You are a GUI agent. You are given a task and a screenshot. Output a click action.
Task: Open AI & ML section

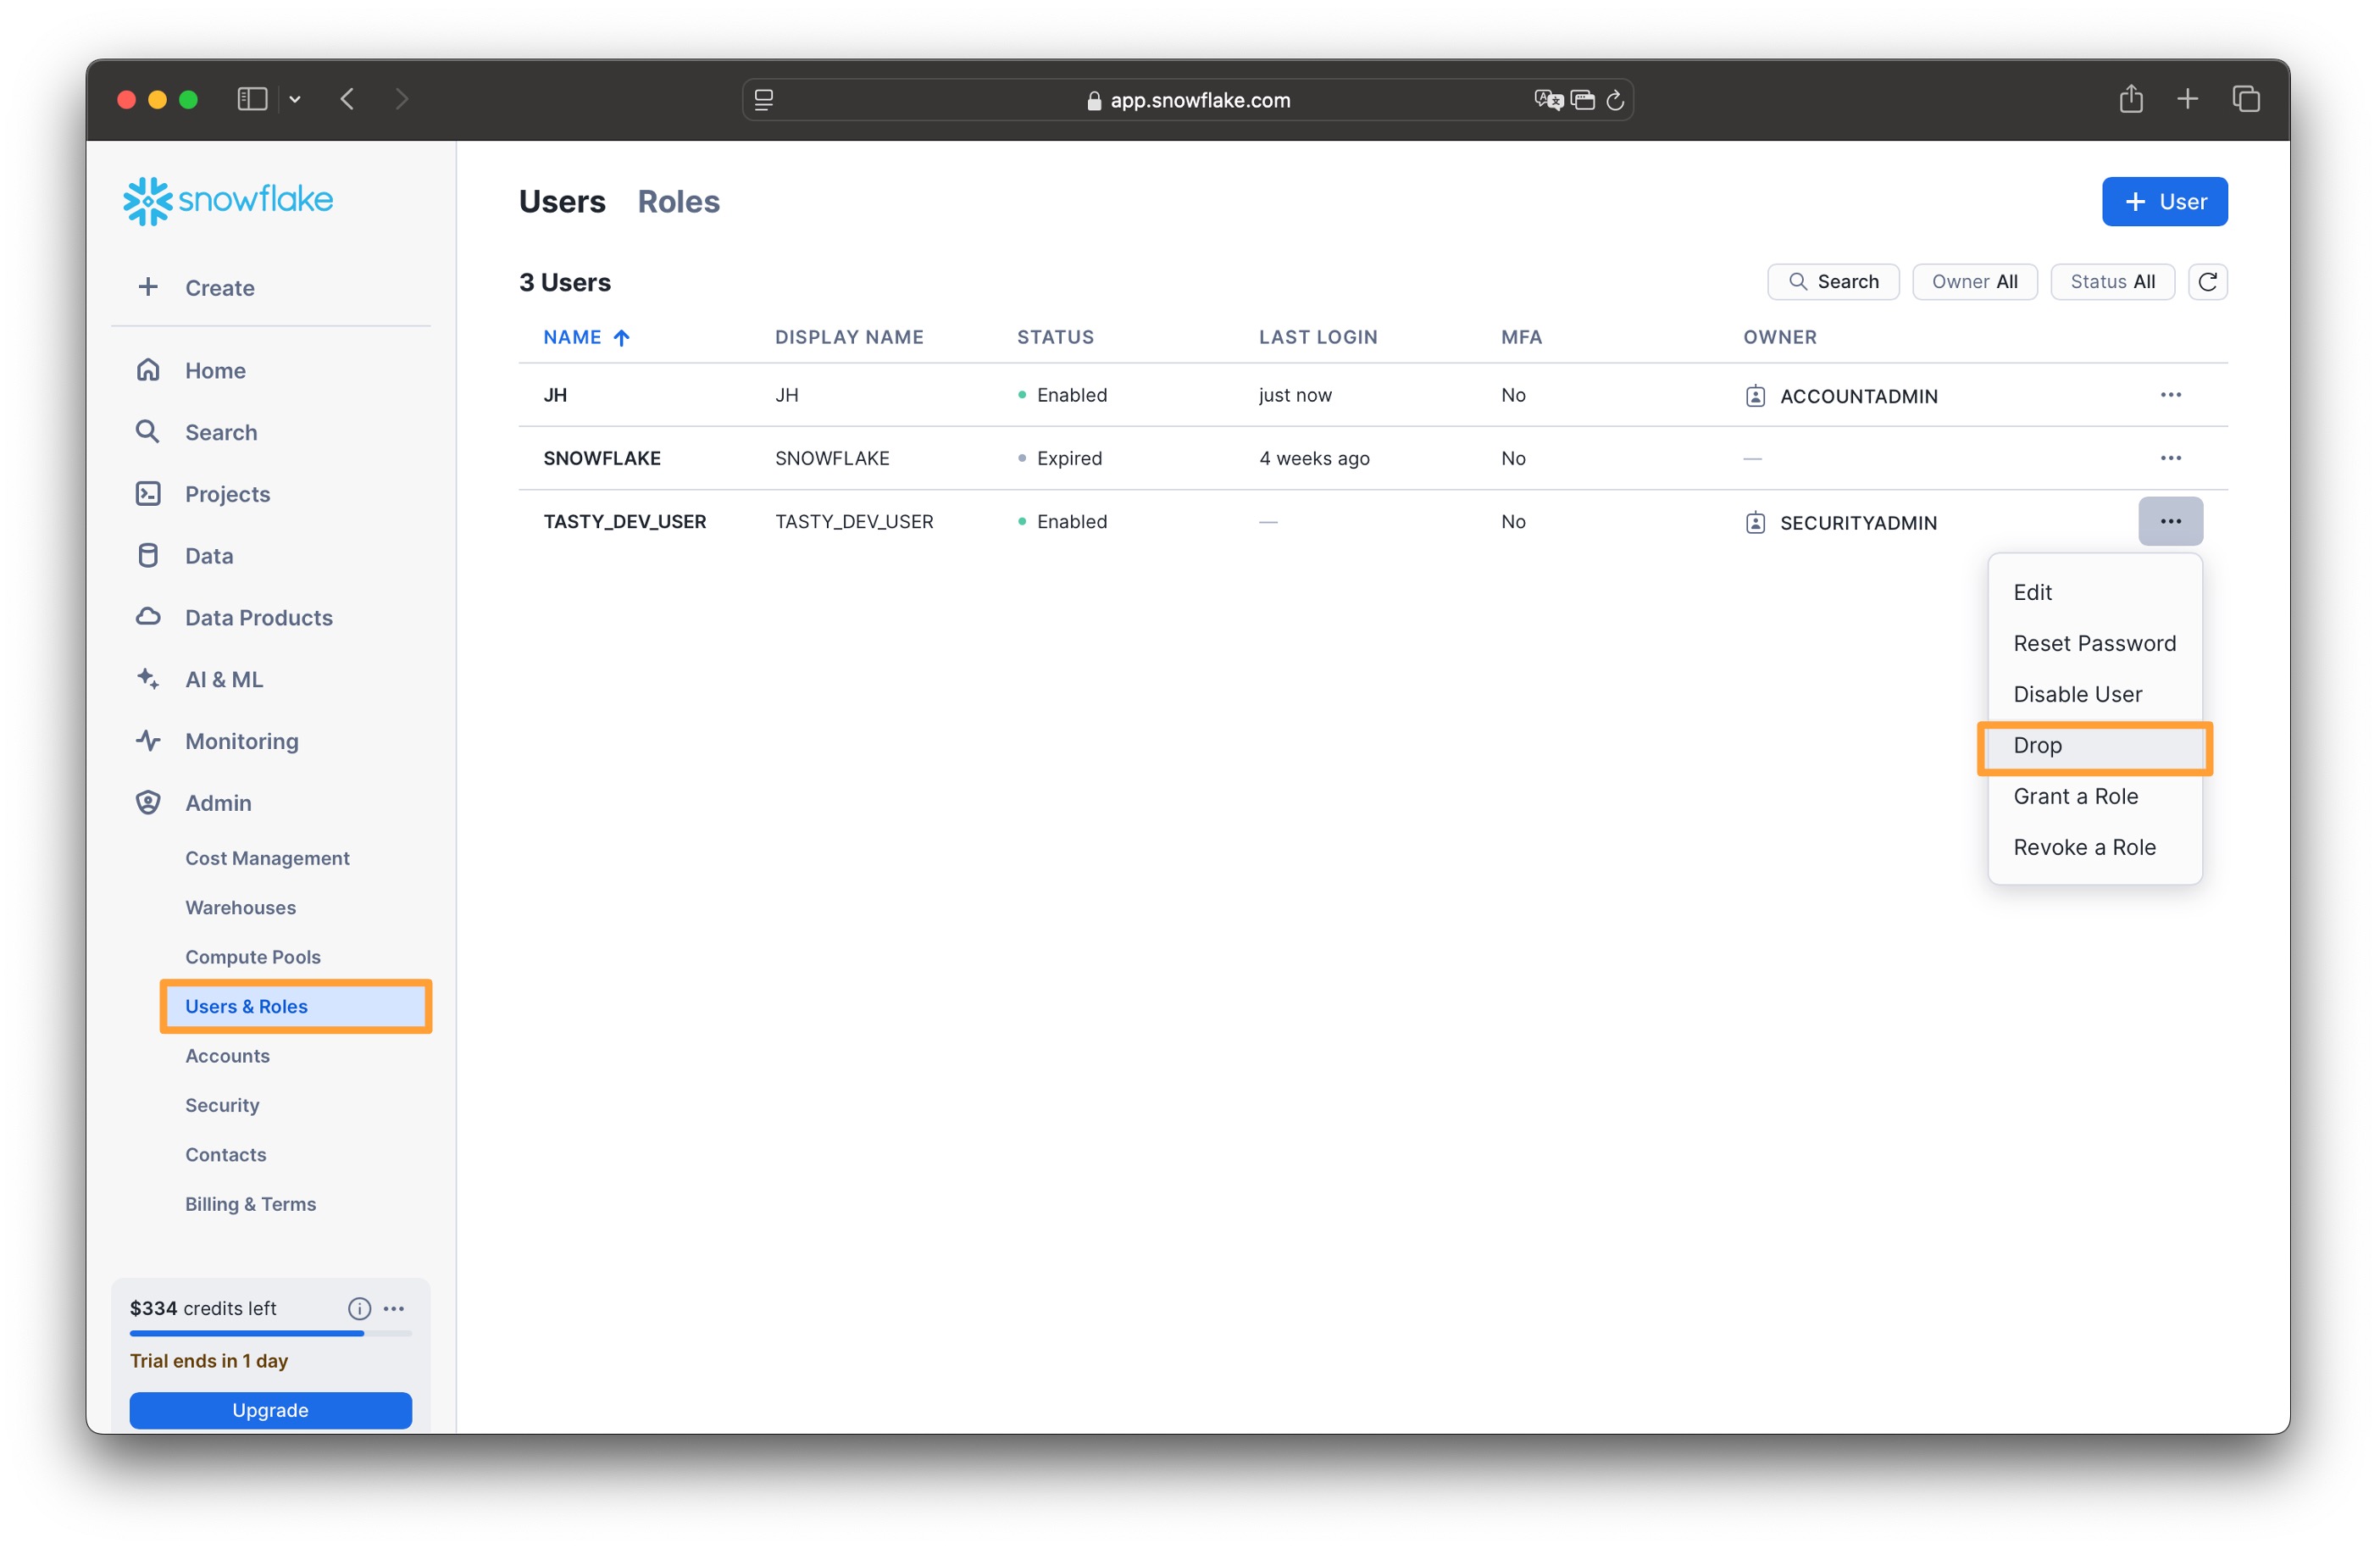[x=223, y=679]
